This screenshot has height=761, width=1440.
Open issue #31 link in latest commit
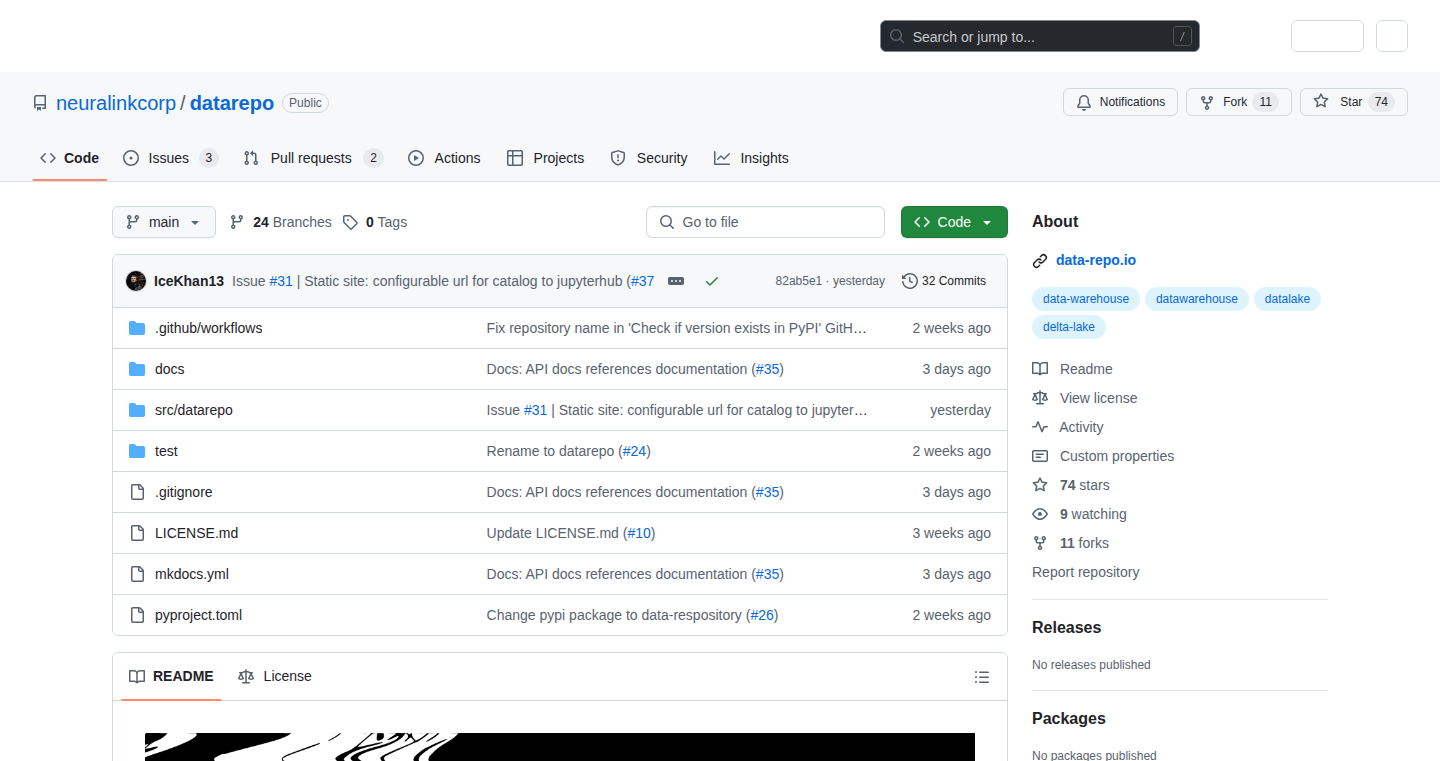[281, 281]
